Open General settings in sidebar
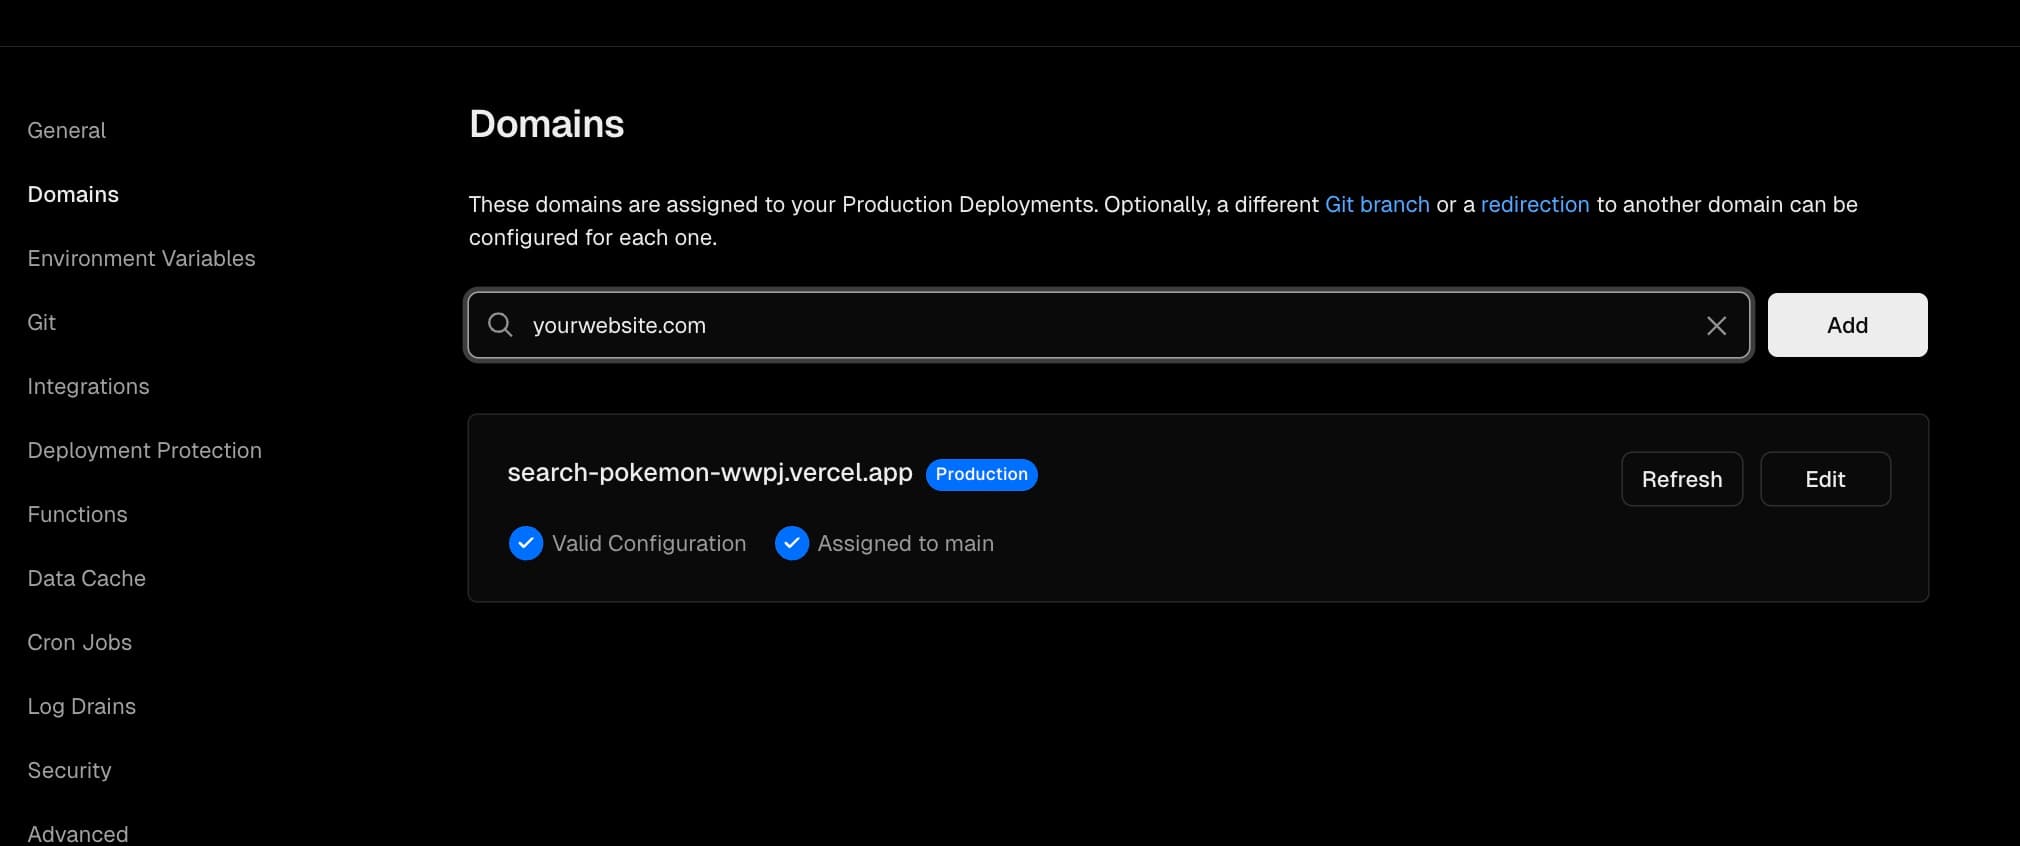Image resolution: width=2020 pixels, height=846 pixels. point(66,130)
